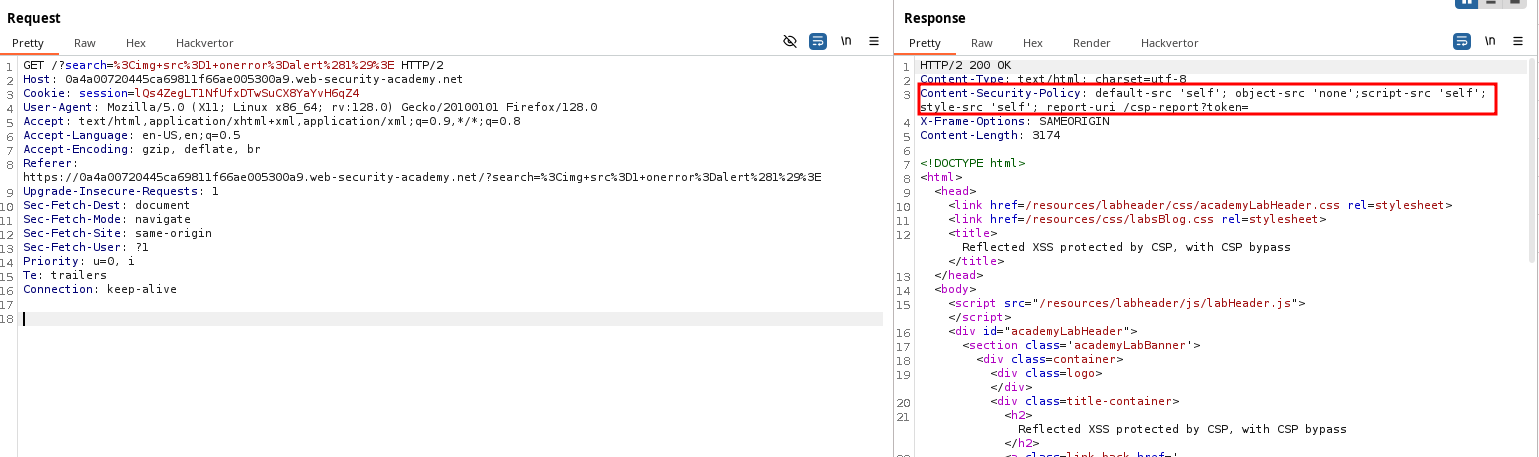1539x457 pixels.
Task: Click div id="academyLabHeader" line
Action: click(1043, 331)
